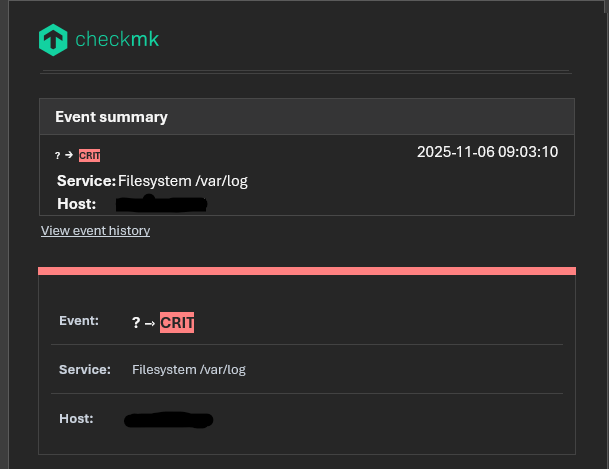
Task: Click the Host label in the details table
Action: (76, 418)
